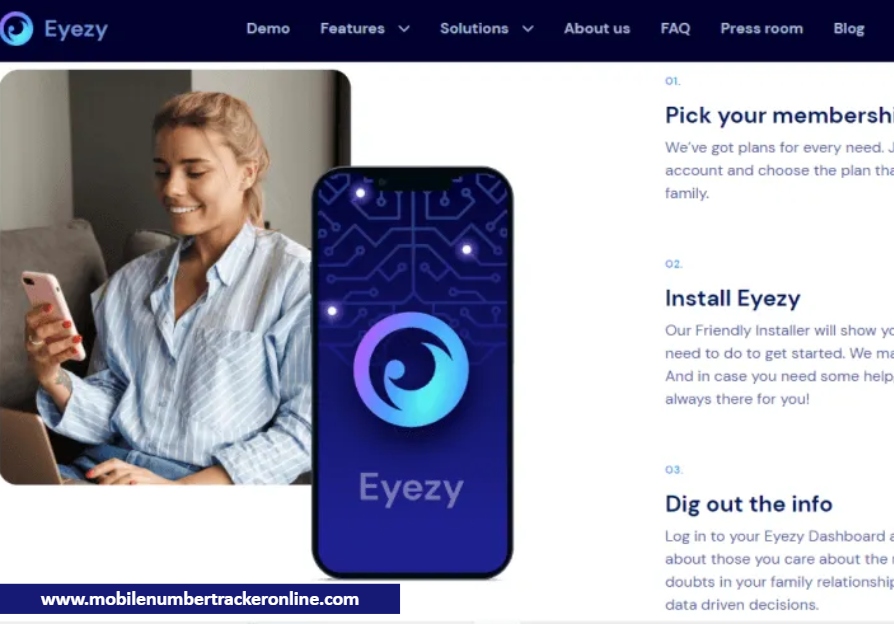Expand the Features dropdown chevron
Screen dimensions: 894x624
(x=404, y=29)
